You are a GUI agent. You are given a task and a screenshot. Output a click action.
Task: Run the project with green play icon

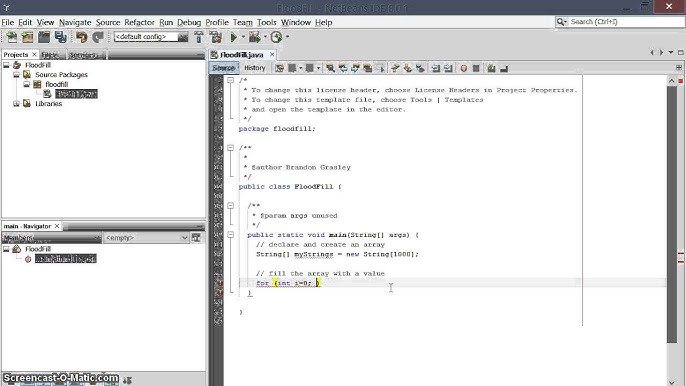pyautogui.click(x=234, y=37)
